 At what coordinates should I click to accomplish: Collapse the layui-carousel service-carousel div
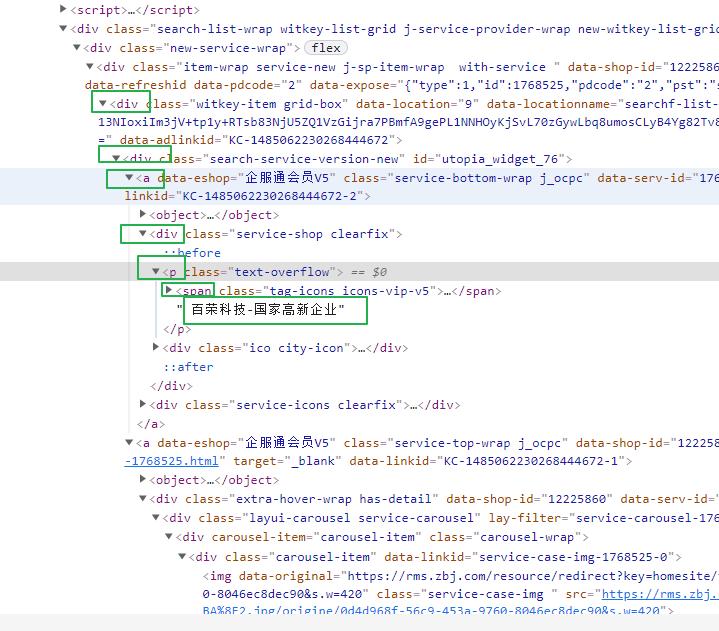point(156,518)
